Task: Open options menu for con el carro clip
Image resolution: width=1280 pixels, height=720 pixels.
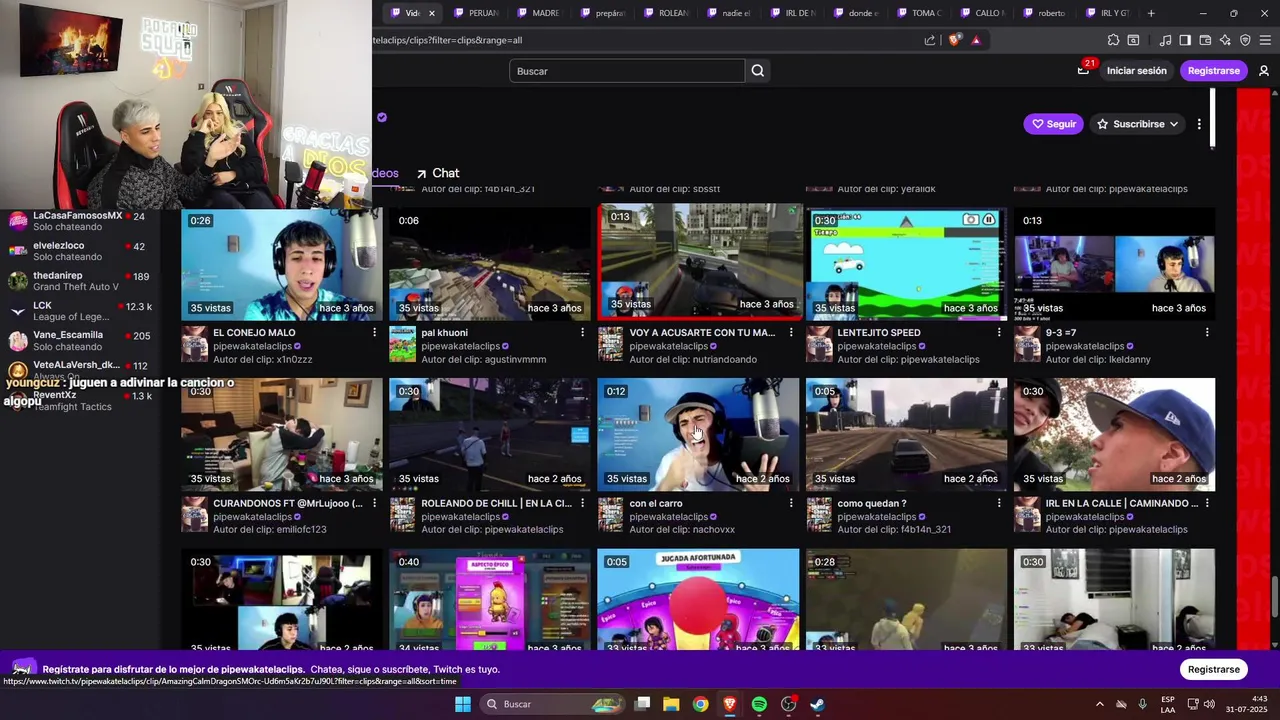Action: click(790, 503)
